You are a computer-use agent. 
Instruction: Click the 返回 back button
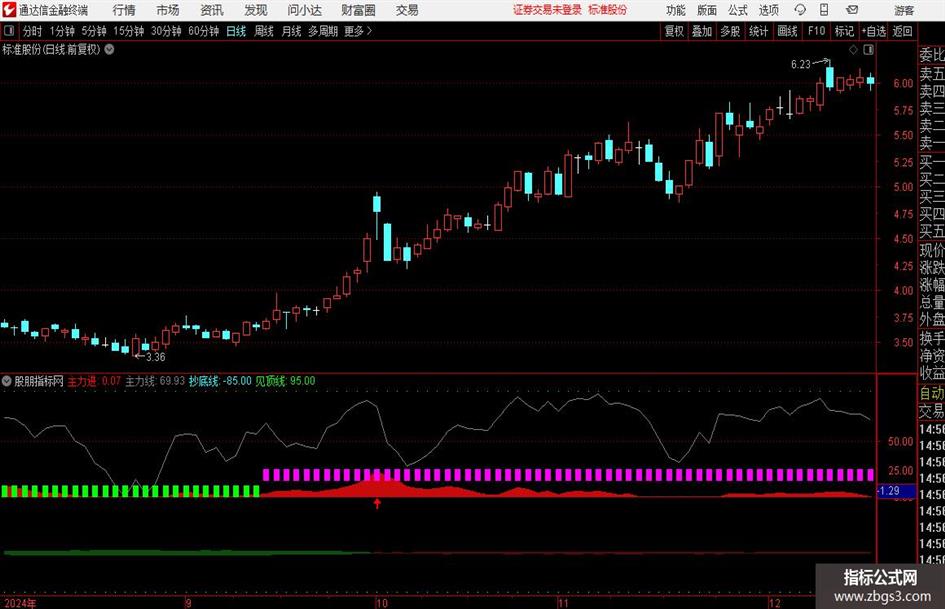pyautogui.click(x=902, y=31)
